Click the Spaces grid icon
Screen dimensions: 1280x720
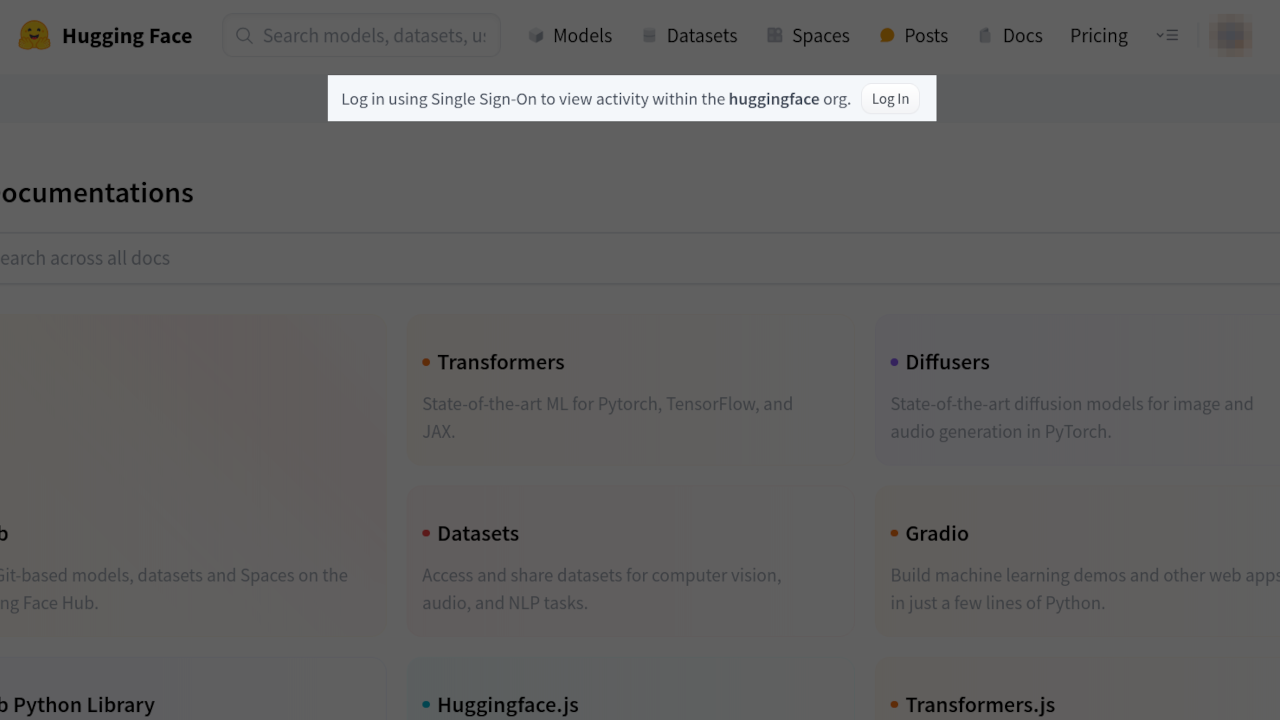pos(774,36)
